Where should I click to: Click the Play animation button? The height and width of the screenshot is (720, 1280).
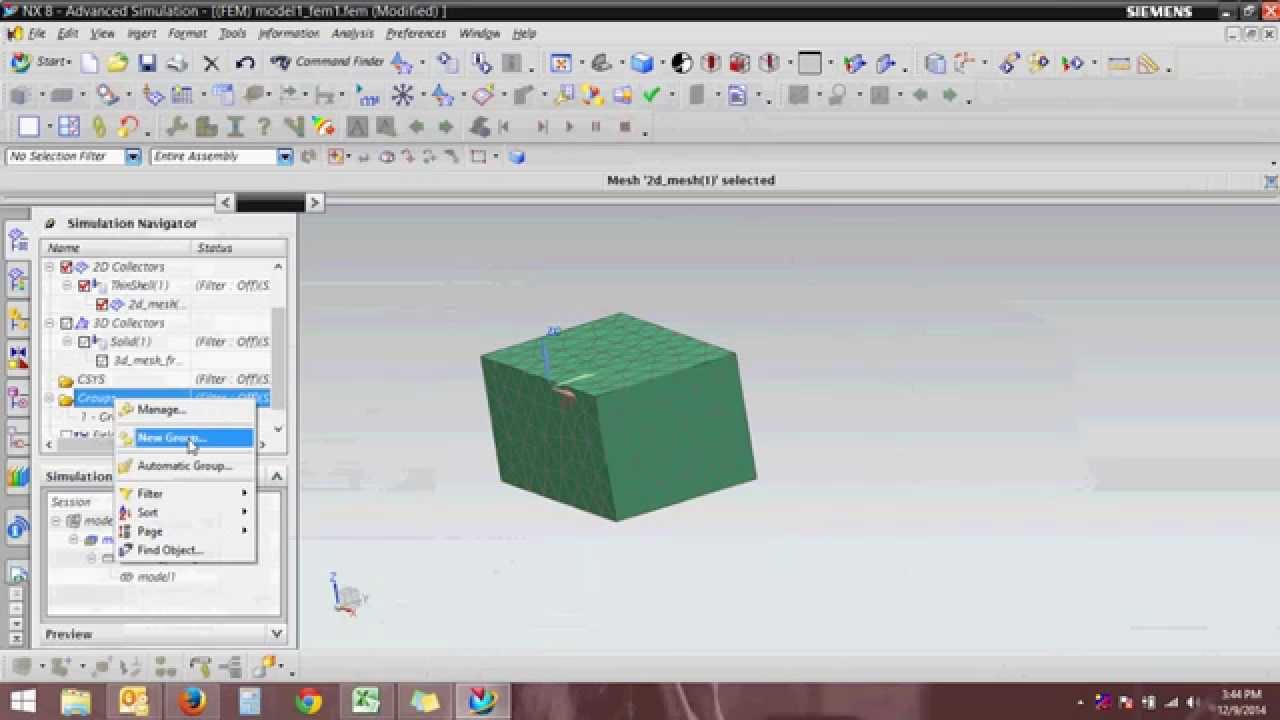(570, 127)
